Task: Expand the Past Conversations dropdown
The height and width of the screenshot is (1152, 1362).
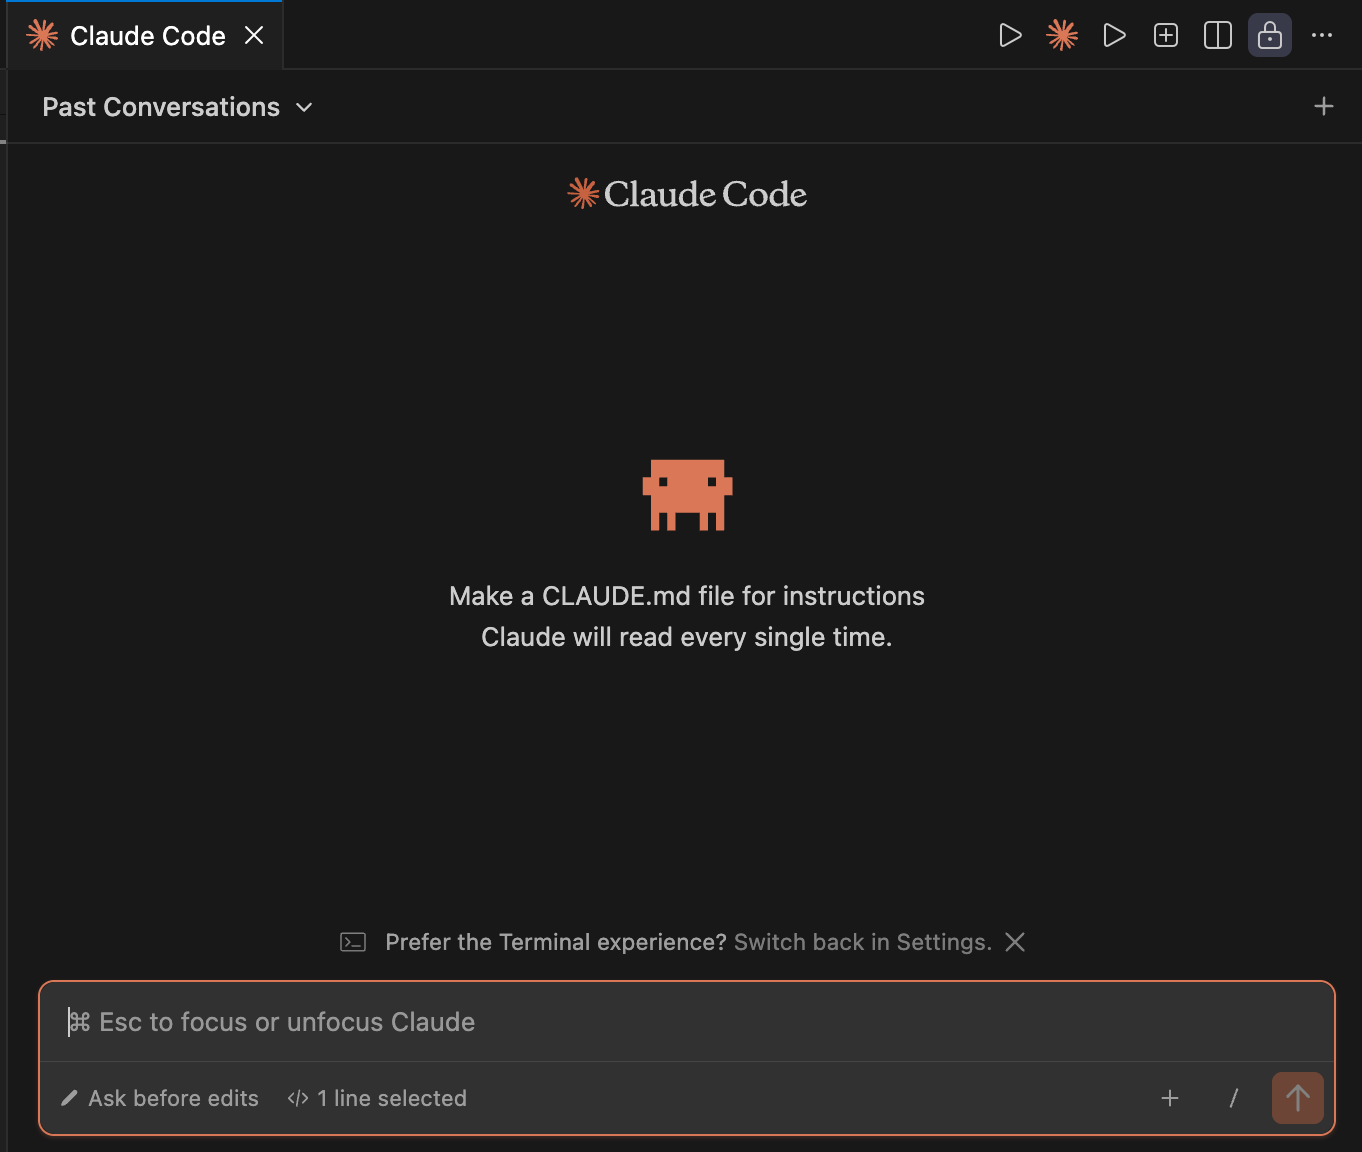Action: pyautogui.click(x=177, y=107)
